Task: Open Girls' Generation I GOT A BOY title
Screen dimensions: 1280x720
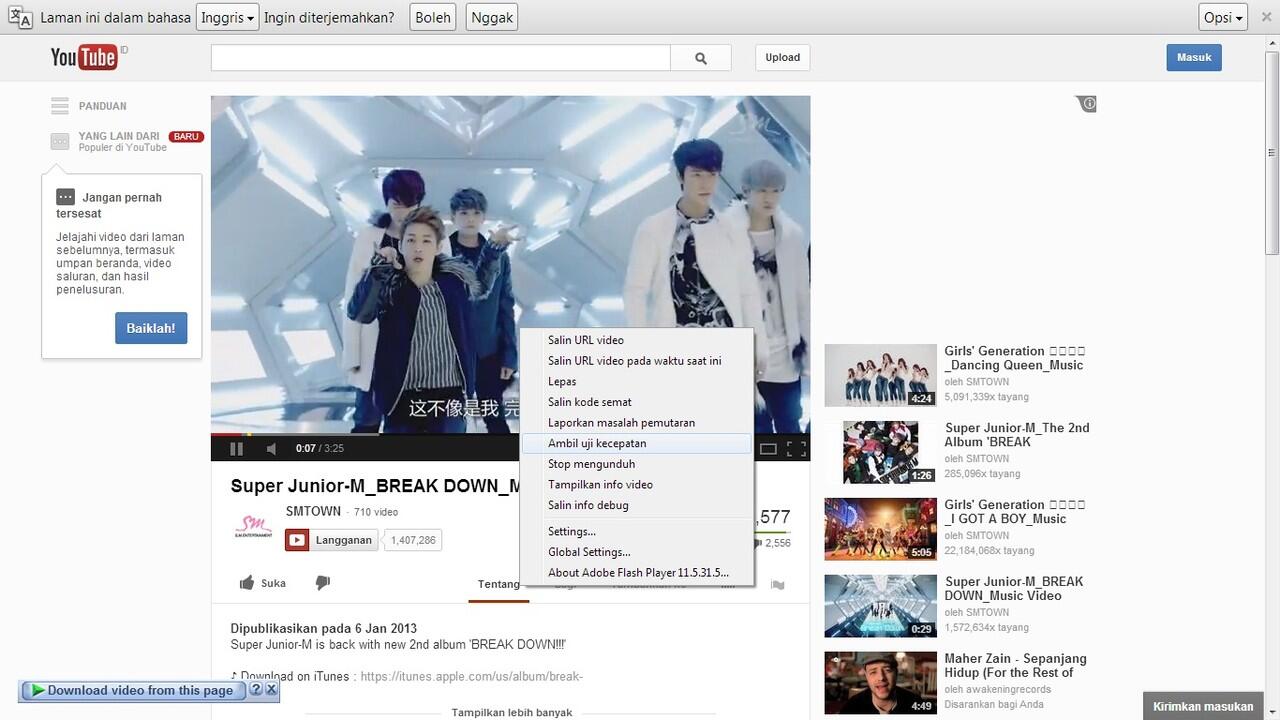Action: [x=1015, y=512]
